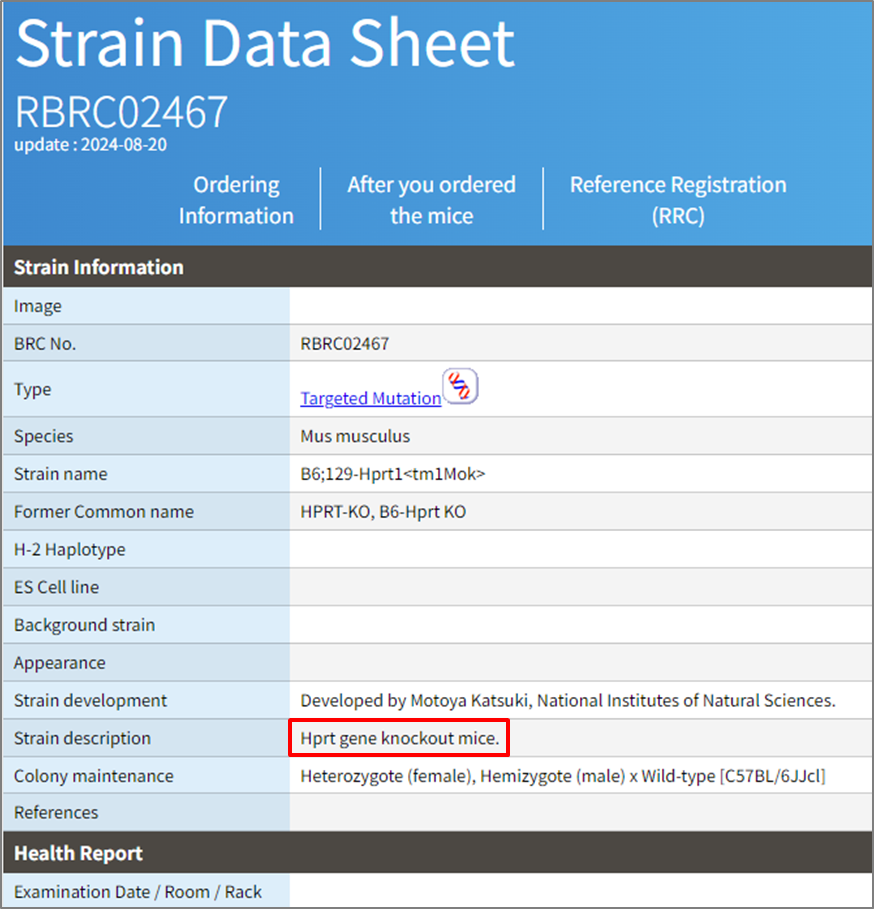Click the large RBRC02467 heading
The image size is (874, 909).
coord(121,112)
